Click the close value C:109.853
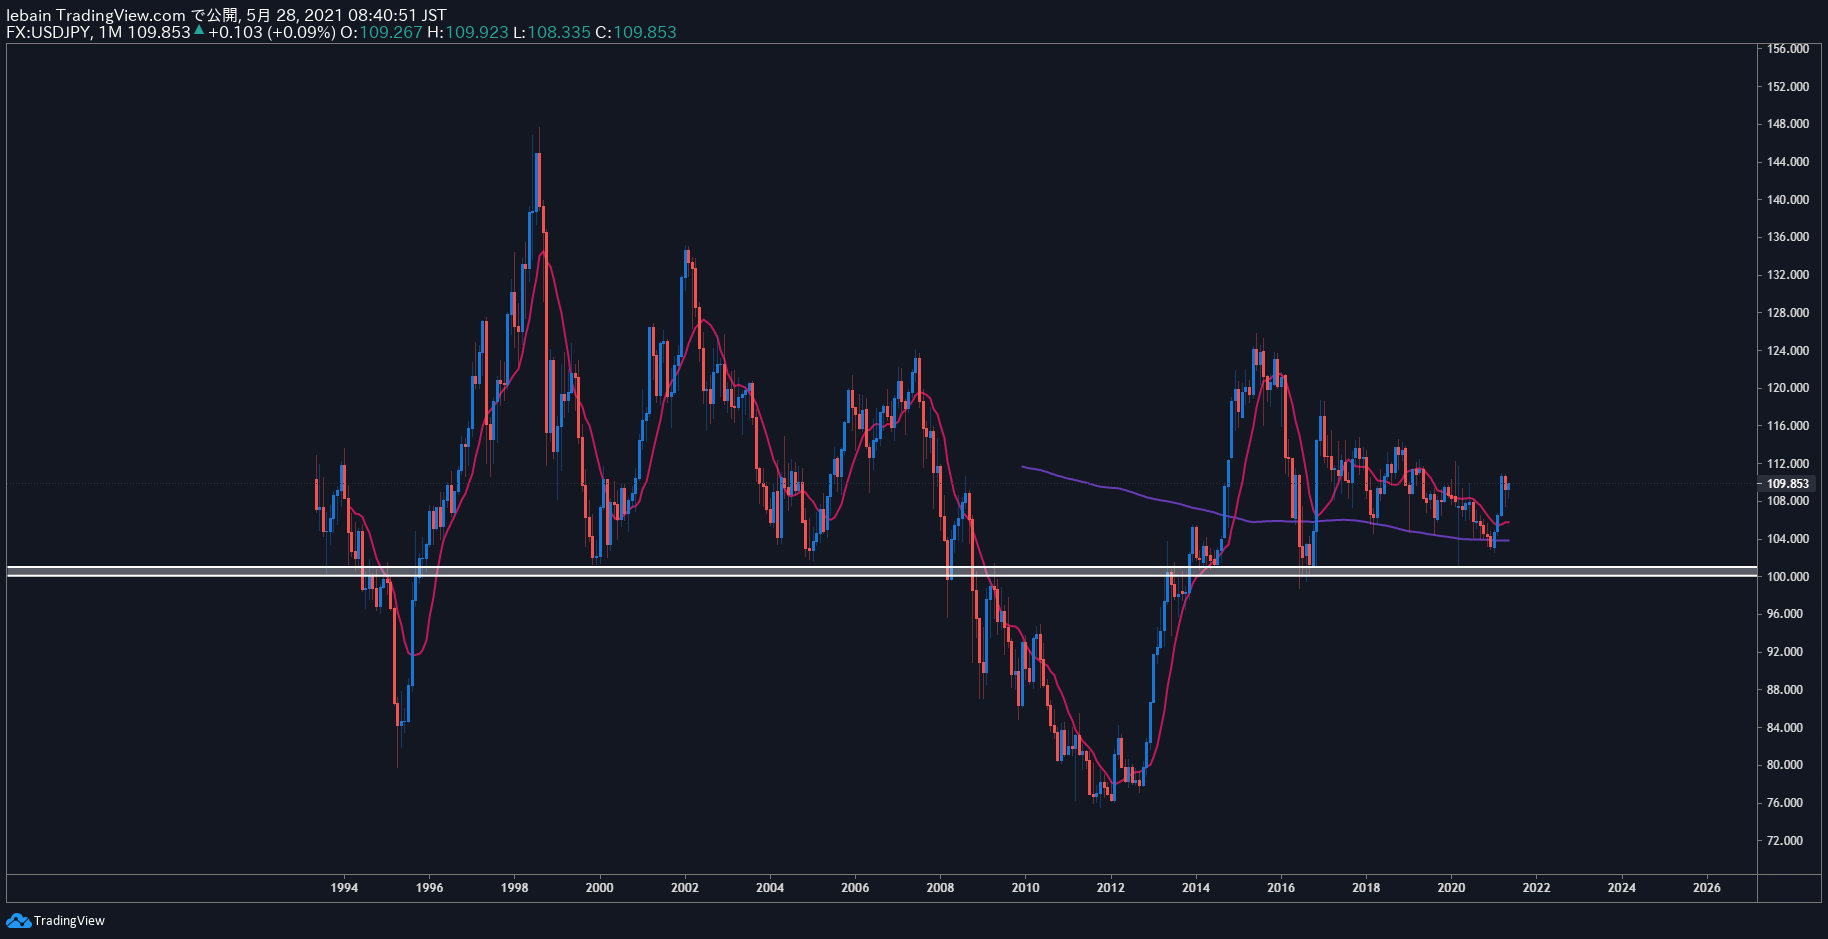Image resolution: width=1828 pixels, height=939 pixels. click(x=636, y=32)
